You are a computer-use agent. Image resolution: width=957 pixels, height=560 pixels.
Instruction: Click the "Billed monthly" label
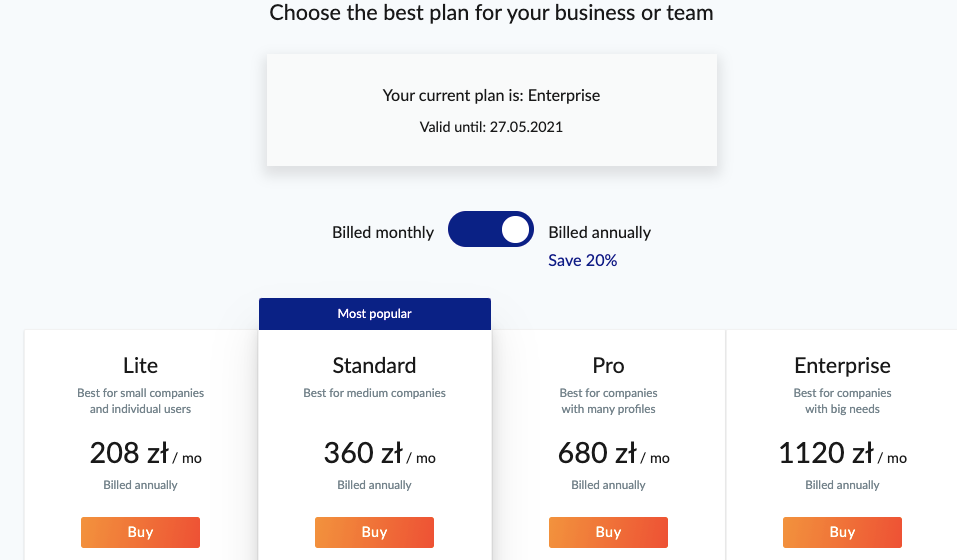click(x=383, y=232)
